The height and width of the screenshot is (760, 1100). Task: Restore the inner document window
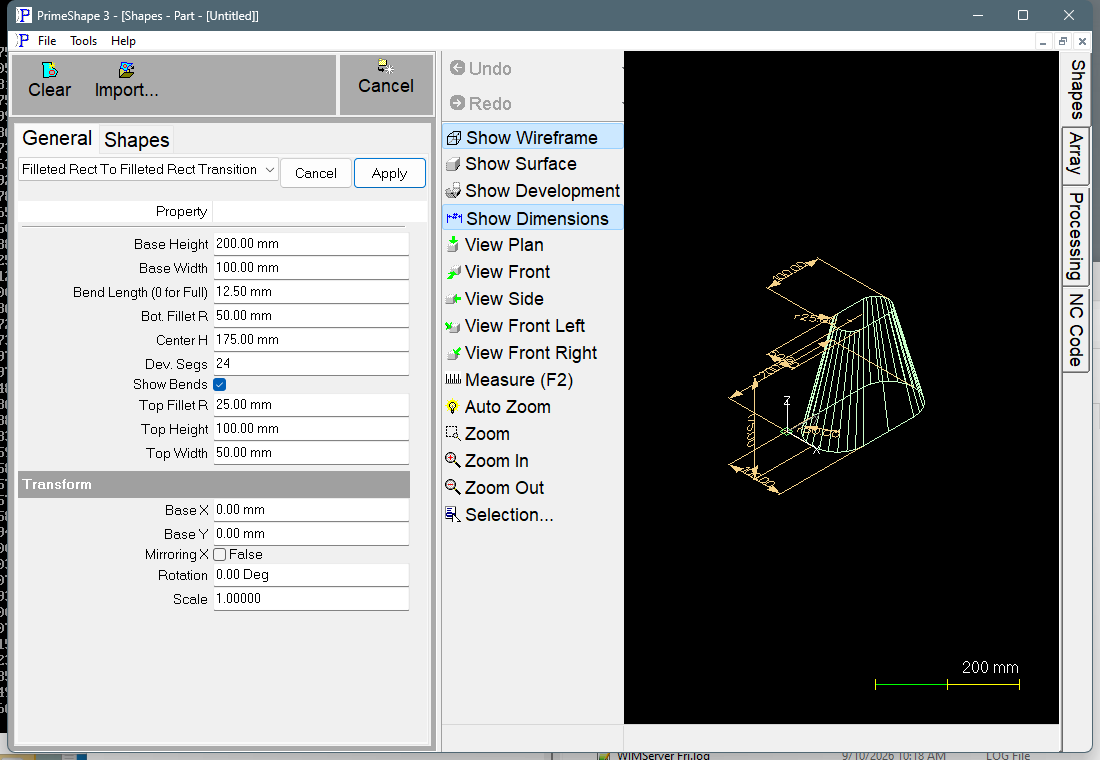[x=1063, y=41]
